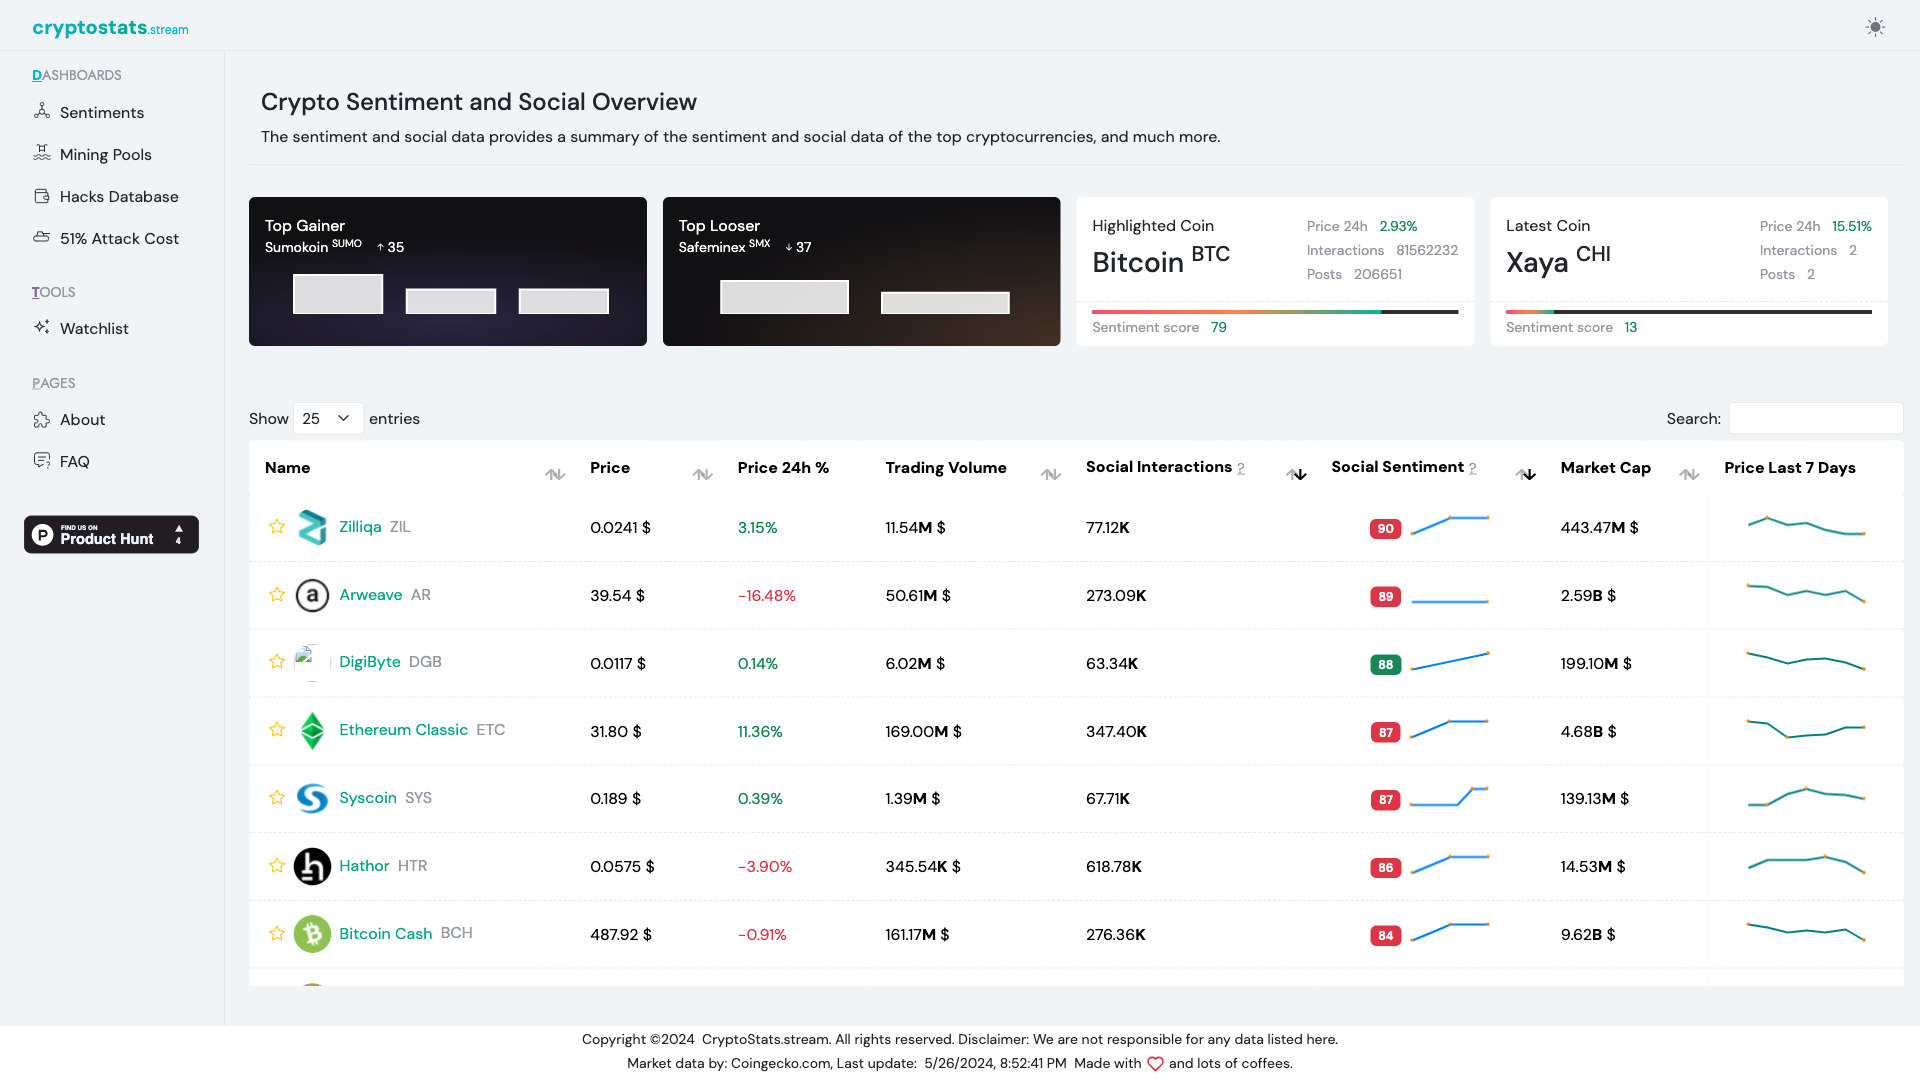Open the Show entries dropdown
The image size is (1920, 1080).
point(328,418)
